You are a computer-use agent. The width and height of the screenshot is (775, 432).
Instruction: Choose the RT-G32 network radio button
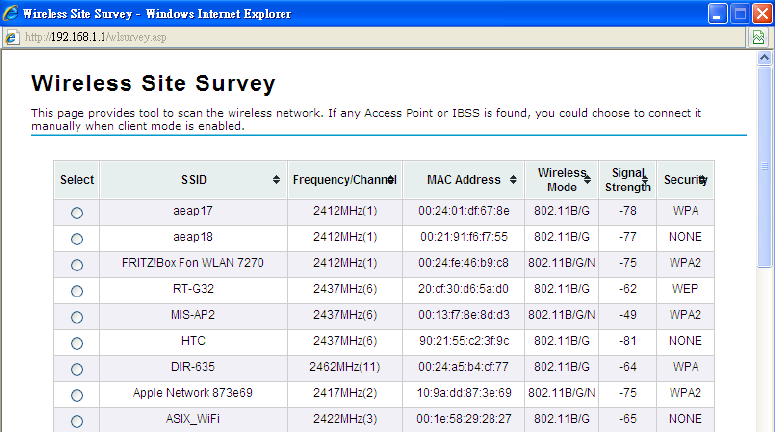click(77, 291)
